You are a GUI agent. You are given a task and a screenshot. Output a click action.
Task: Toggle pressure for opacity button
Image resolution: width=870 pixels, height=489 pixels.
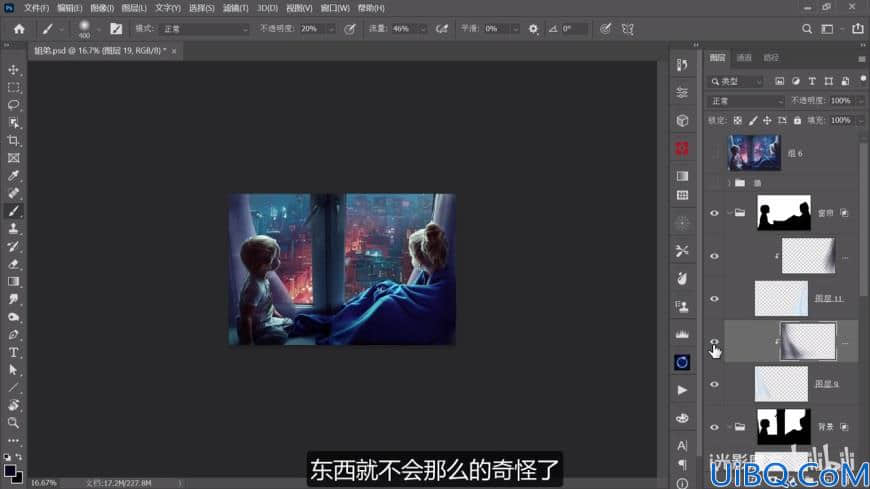pyautogui.click(x=350, y=29)
